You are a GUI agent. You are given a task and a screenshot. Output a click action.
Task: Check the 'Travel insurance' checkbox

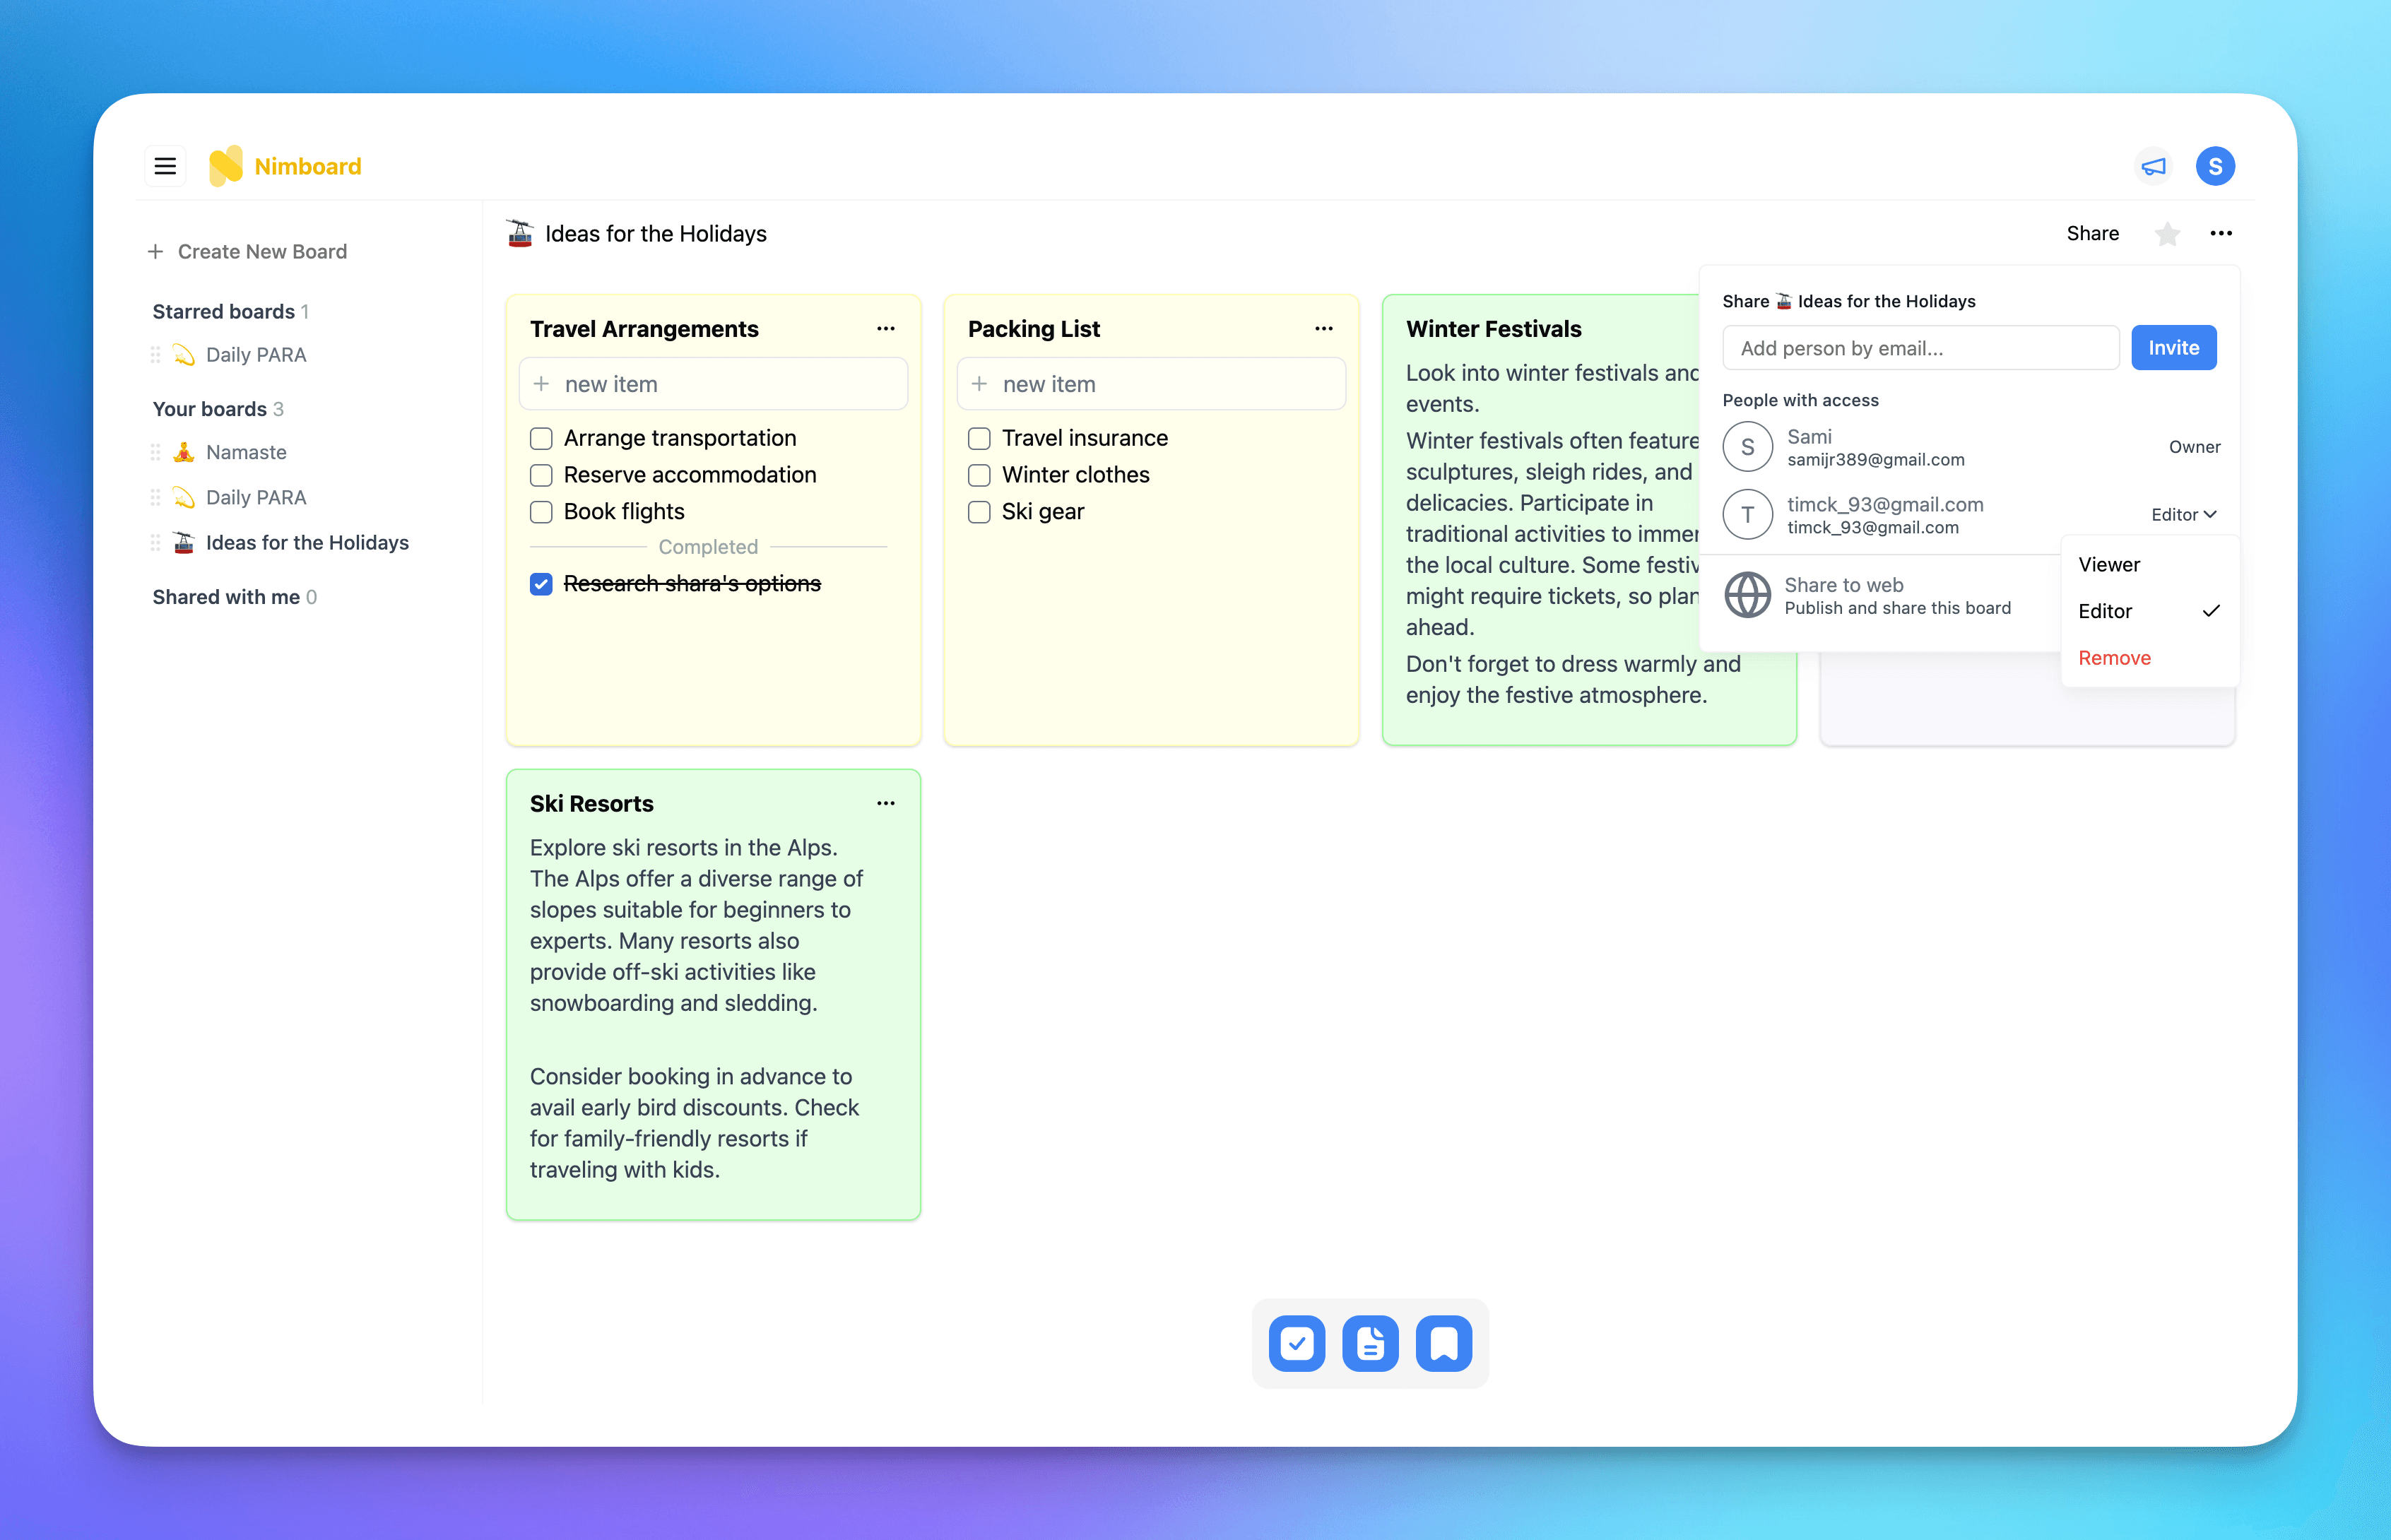click(x=979, y=437)
